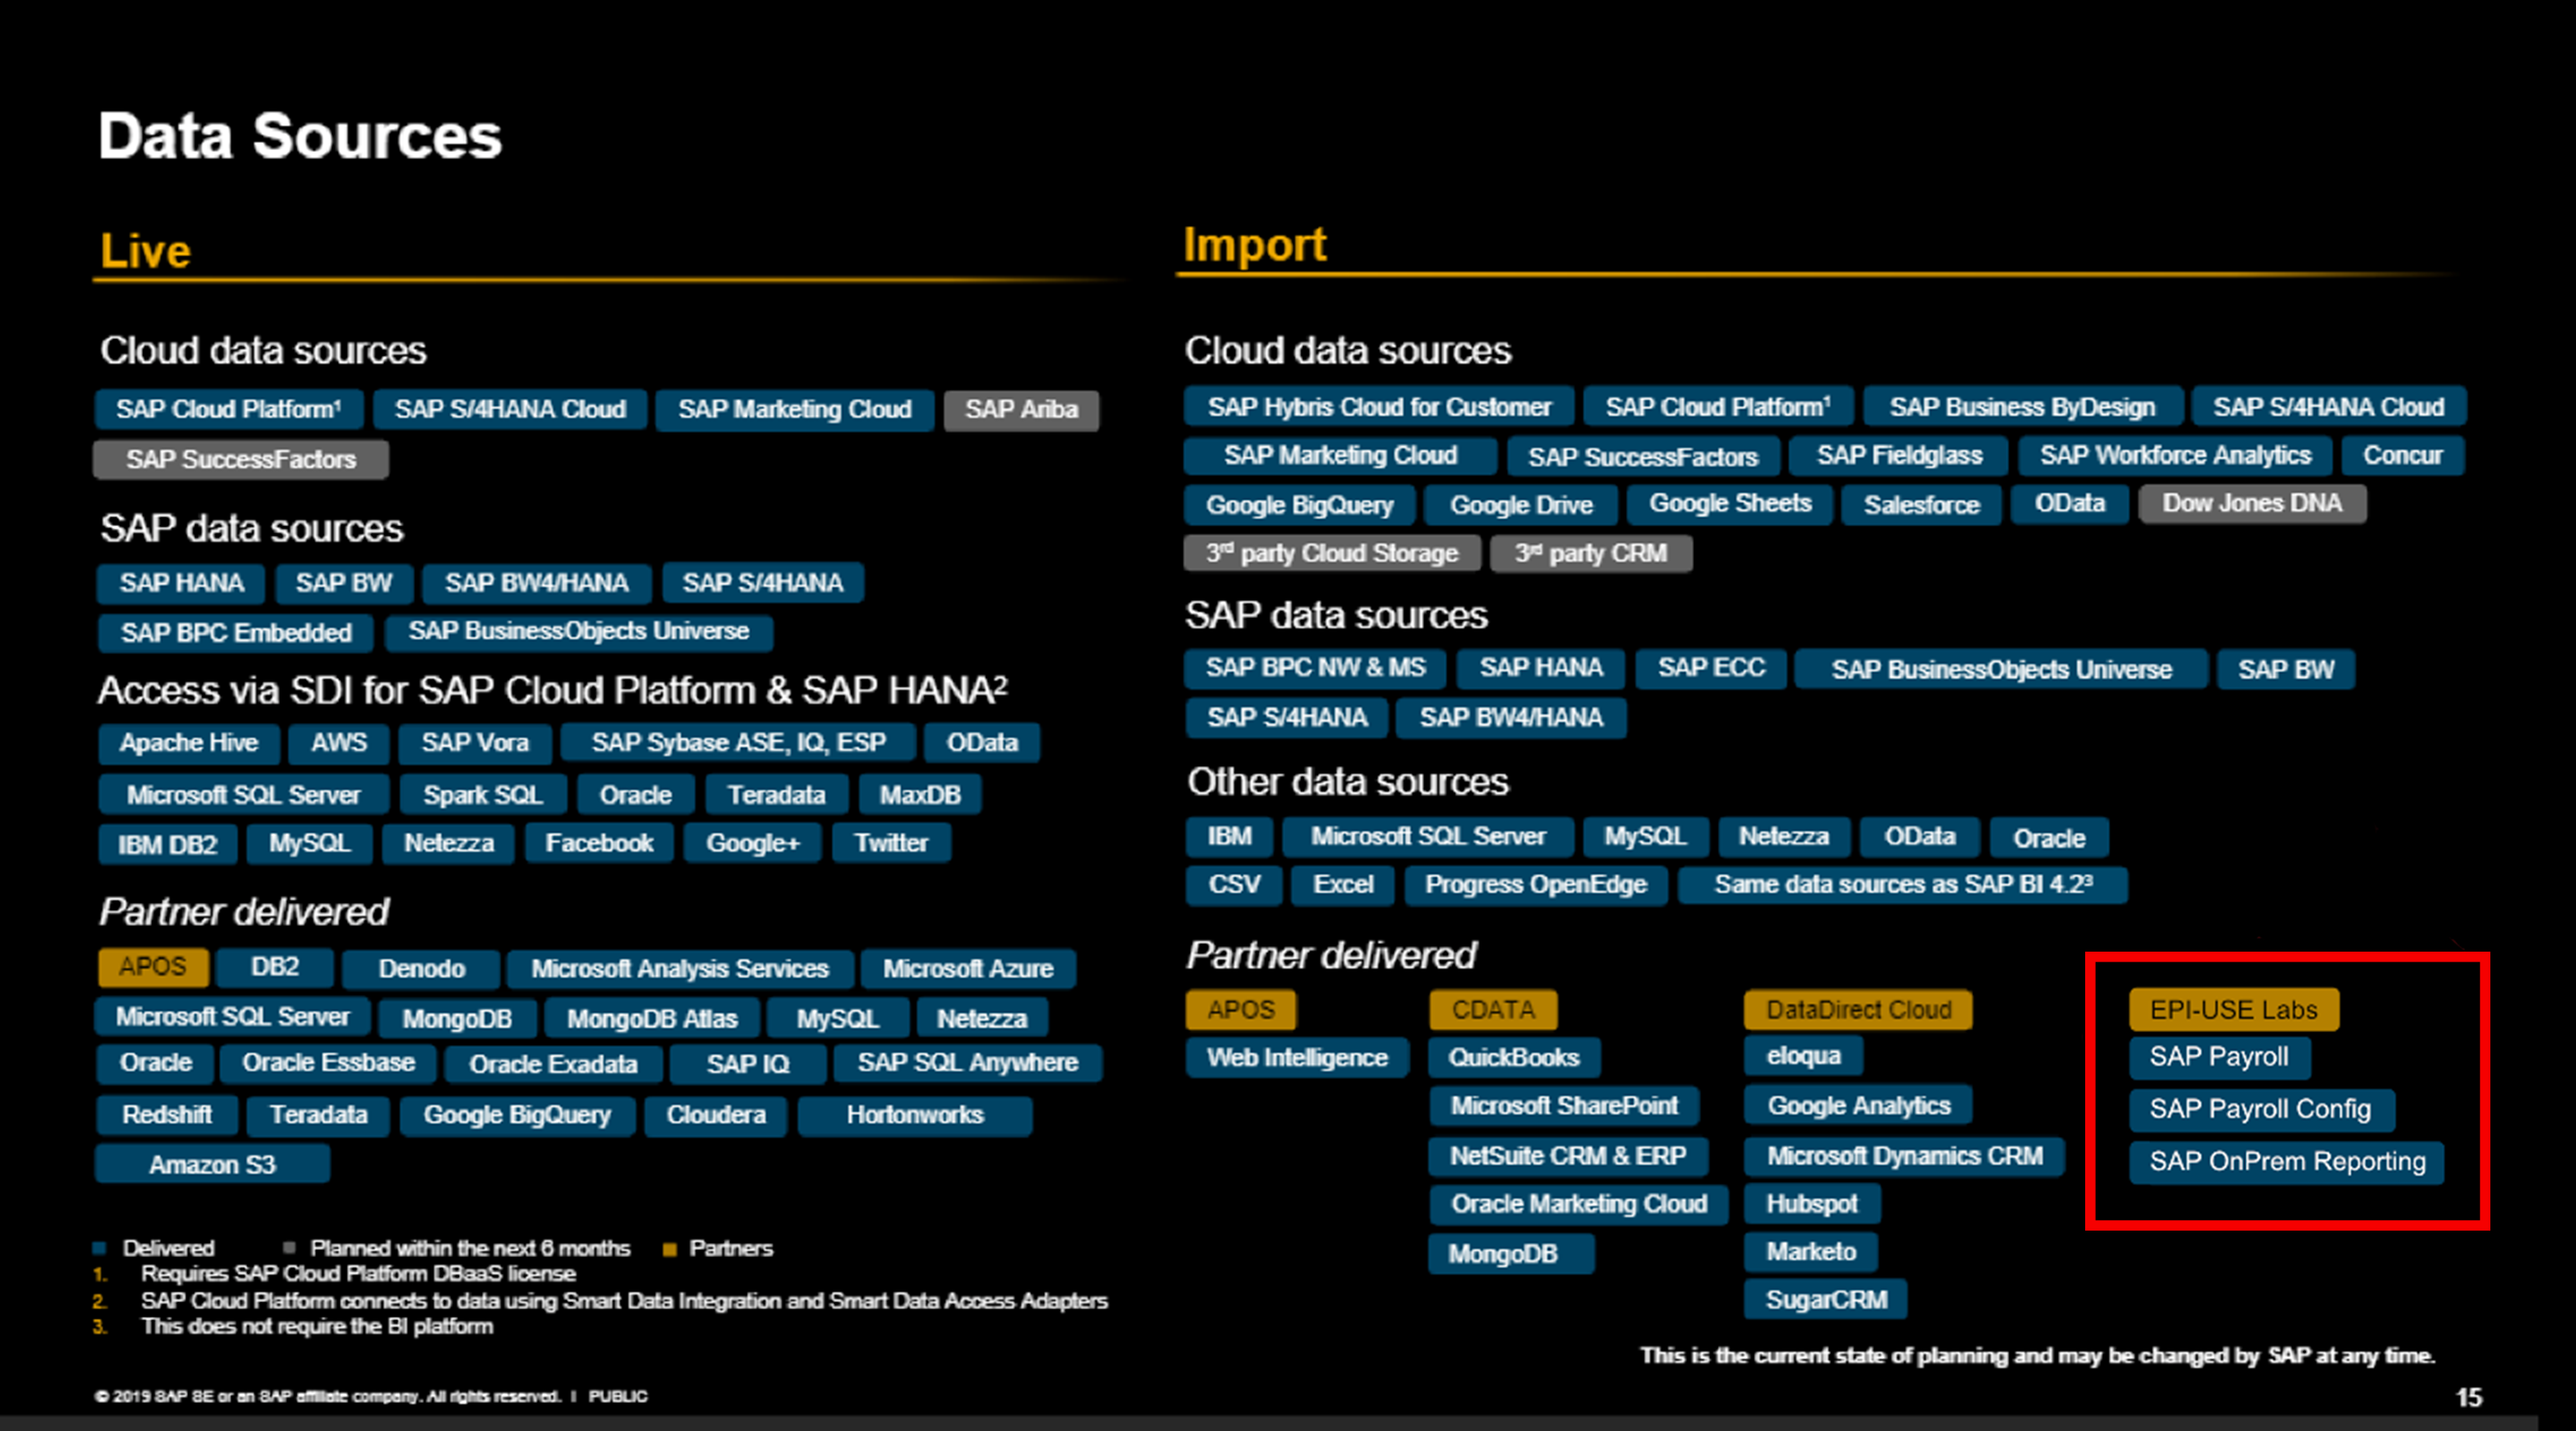Select the 'SAP Business ByDesign' label
The height and width of the screenshot is (1431, 2576).
(2022, 408)
